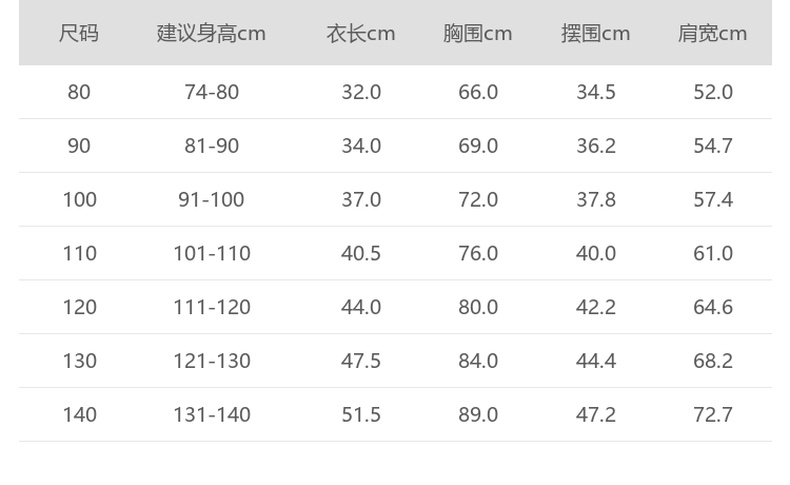Click size 130 row label
Viewport: 790px width, 485px height.
tap(79, 361)
